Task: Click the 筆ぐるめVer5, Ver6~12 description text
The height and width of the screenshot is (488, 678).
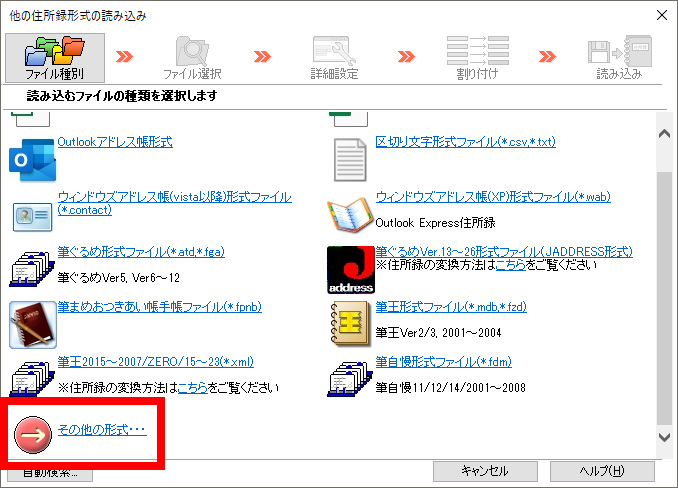Action: [118, 277]
